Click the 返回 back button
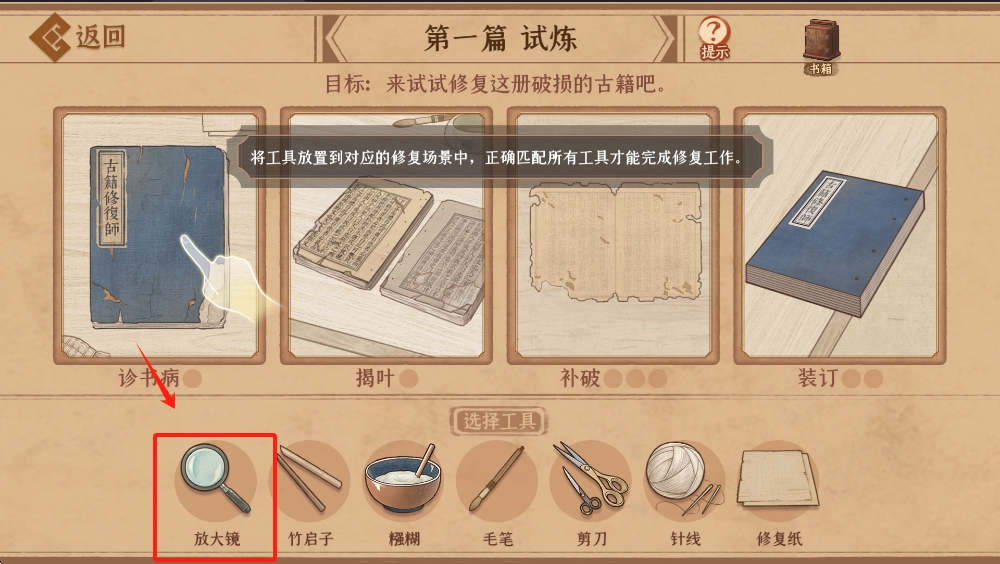Image resolution: width=1000 pixels, height=564 pixels. point(77,37)
